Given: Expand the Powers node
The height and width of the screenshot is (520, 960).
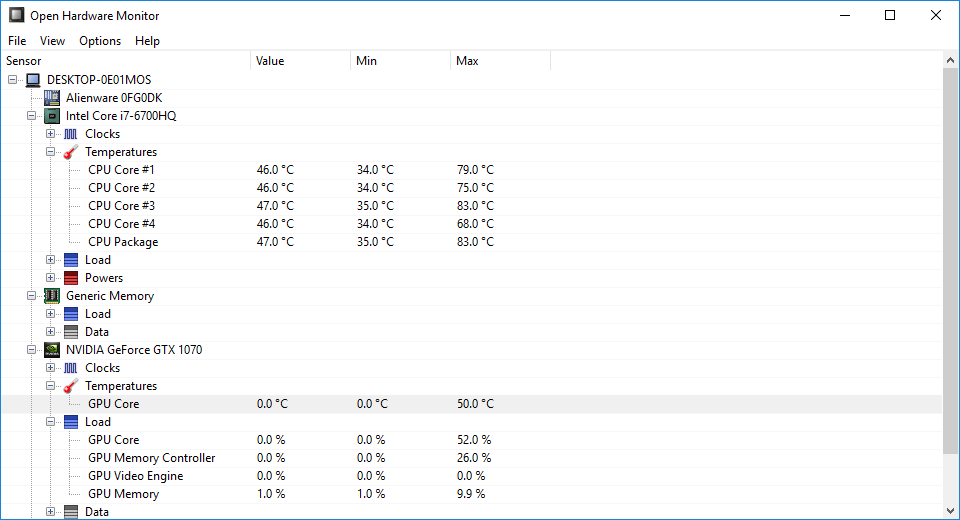Looking at the screenshot, I should point(51,278).
